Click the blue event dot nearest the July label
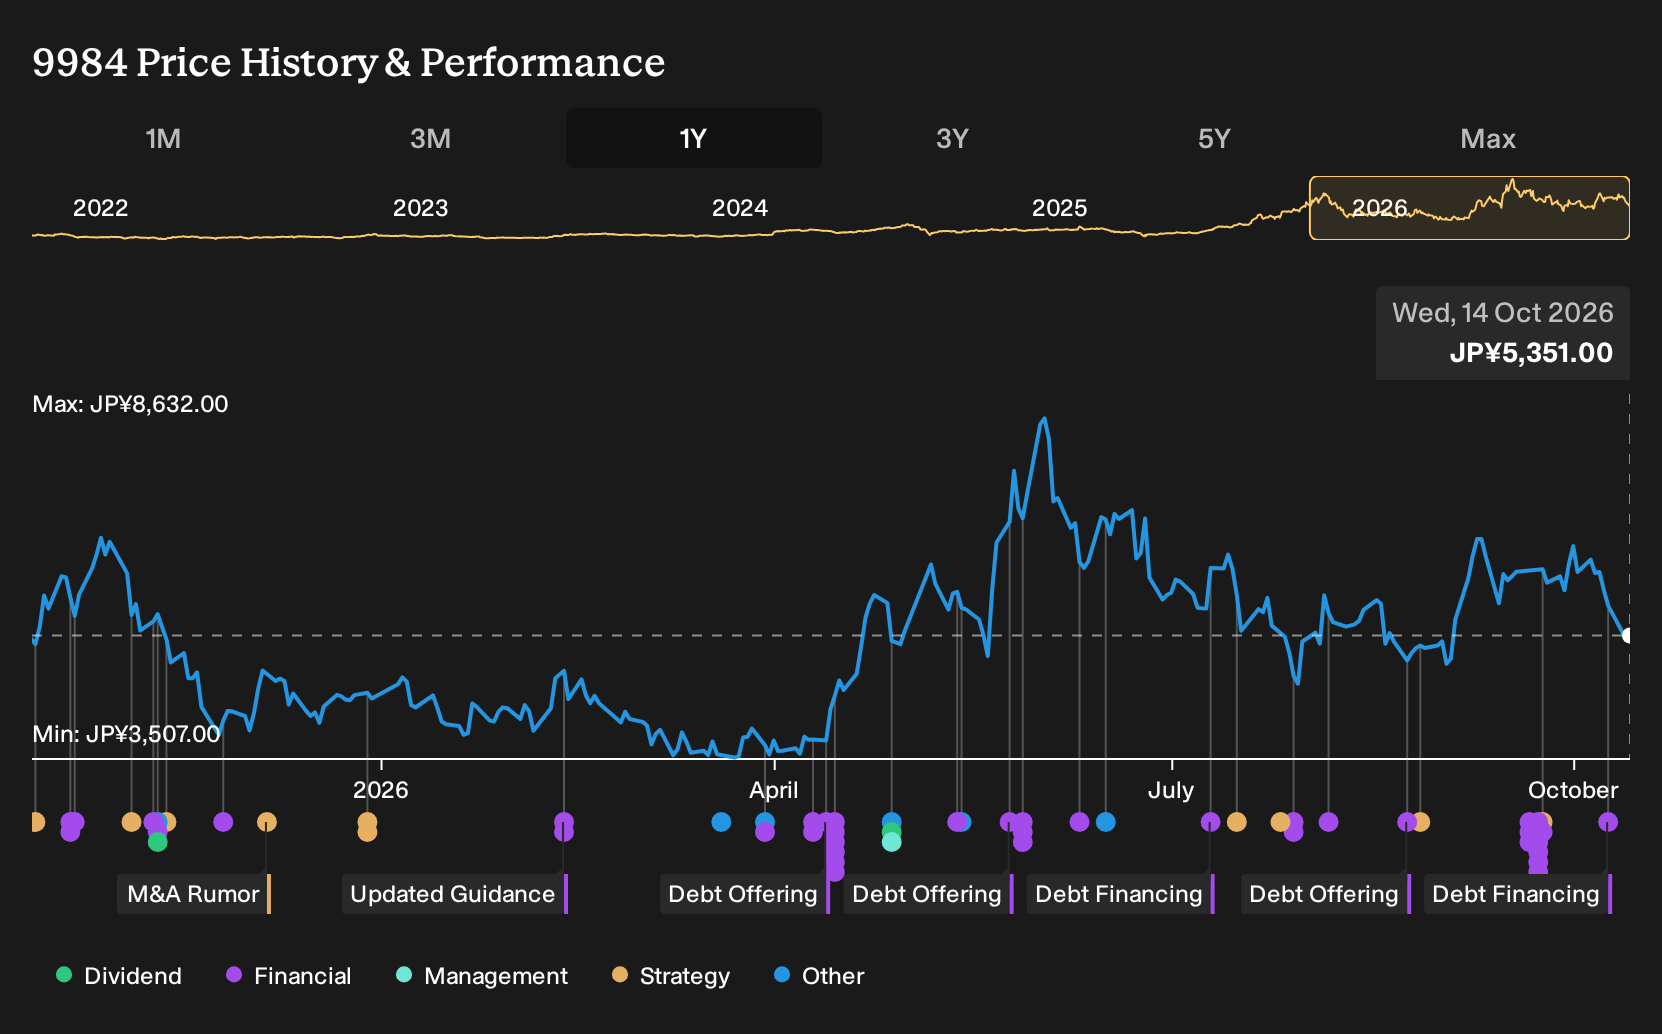1662x1034 pixels. click(1105, 822)
